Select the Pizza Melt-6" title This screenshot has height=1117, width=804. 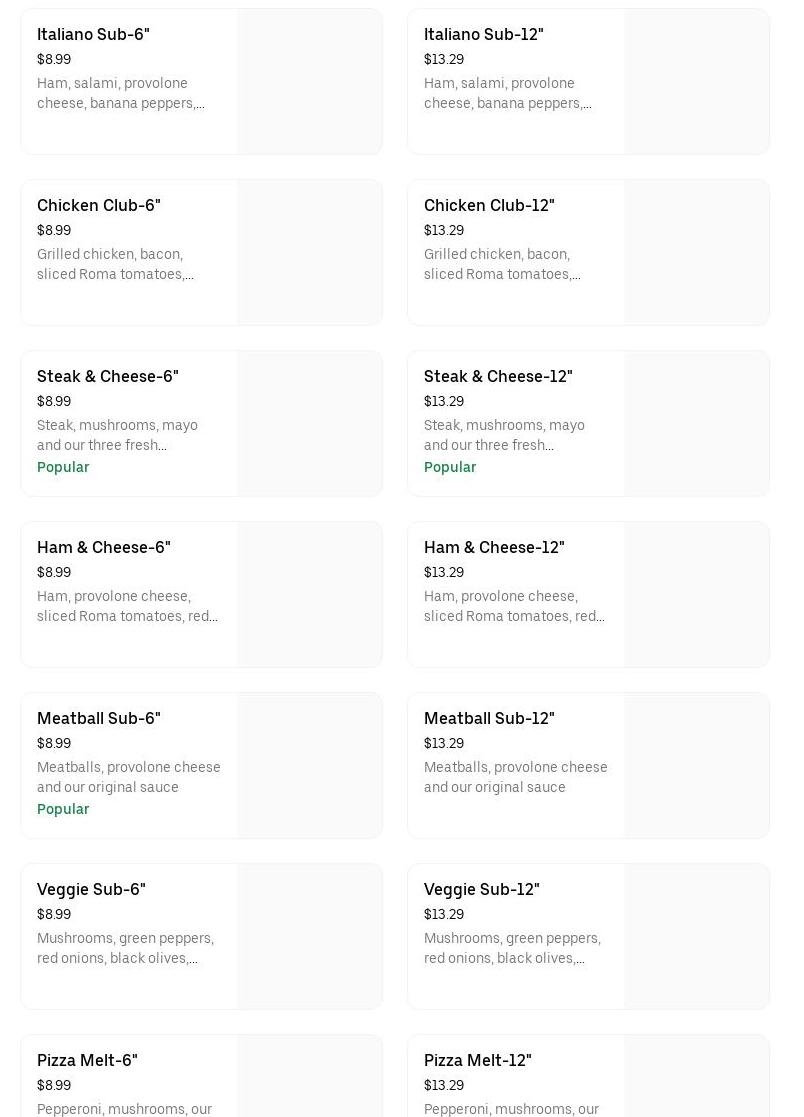point(87,1061)
